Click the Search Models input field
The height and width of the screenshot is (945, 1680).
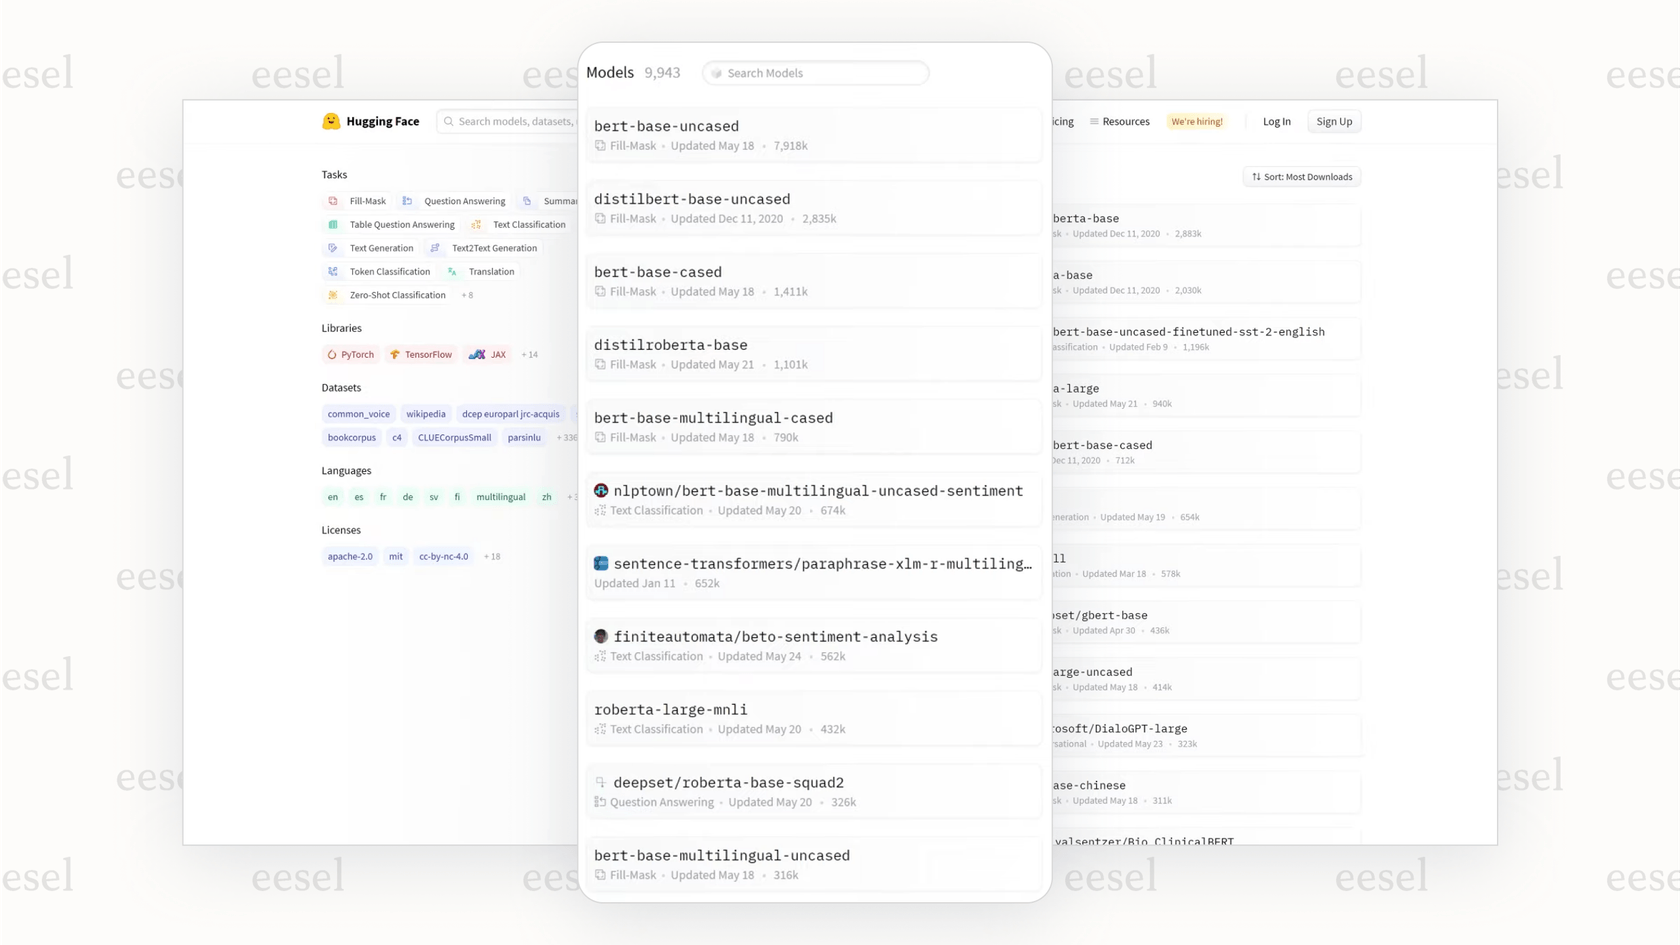pos(815,72)
